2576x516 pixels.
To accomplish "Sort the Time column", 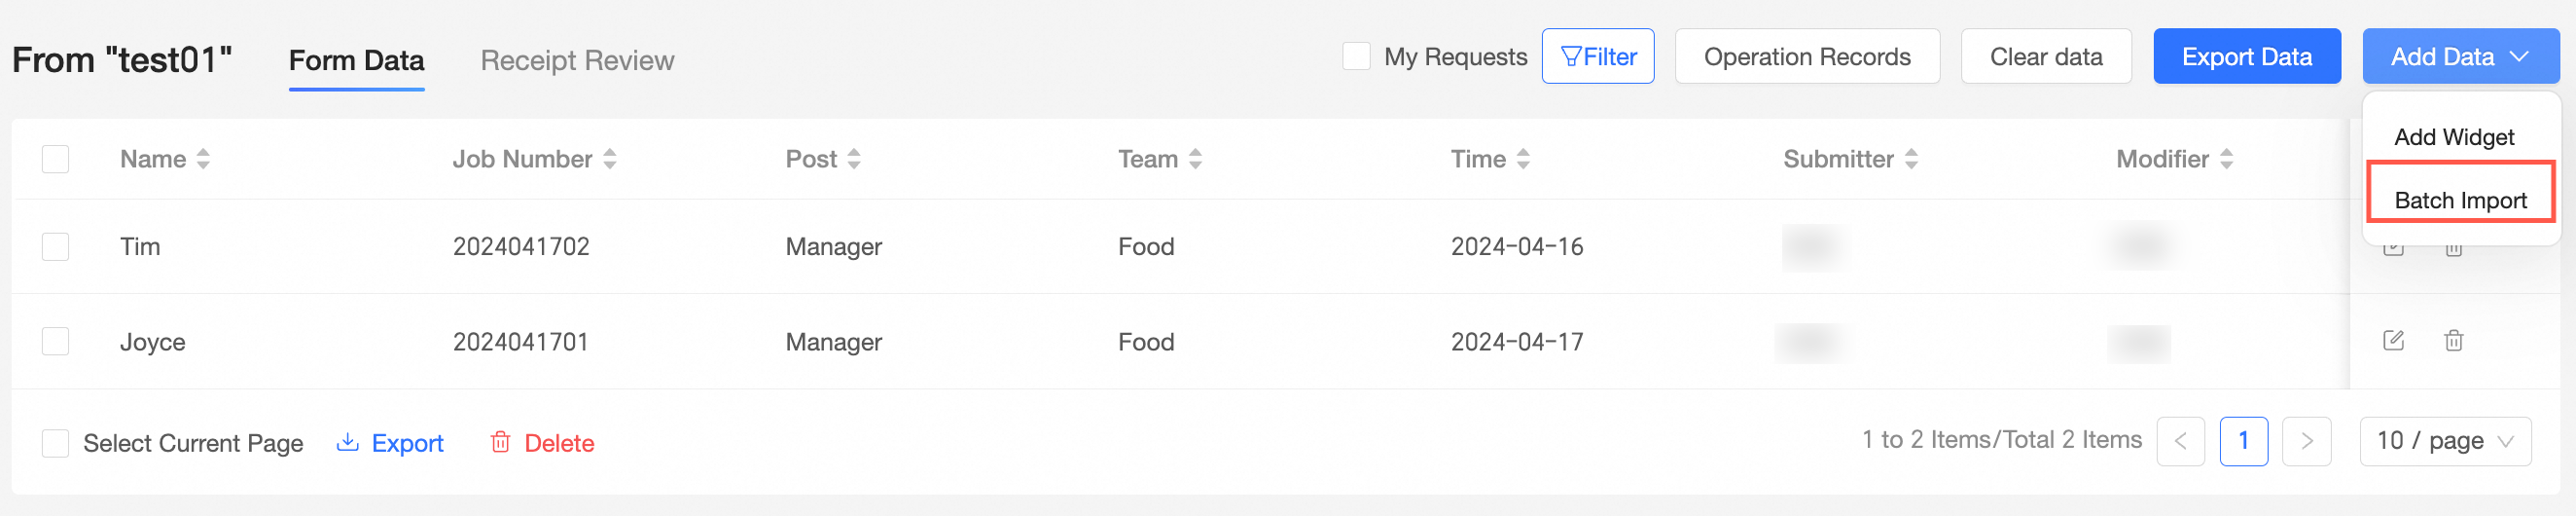I will coord(1523,159).
